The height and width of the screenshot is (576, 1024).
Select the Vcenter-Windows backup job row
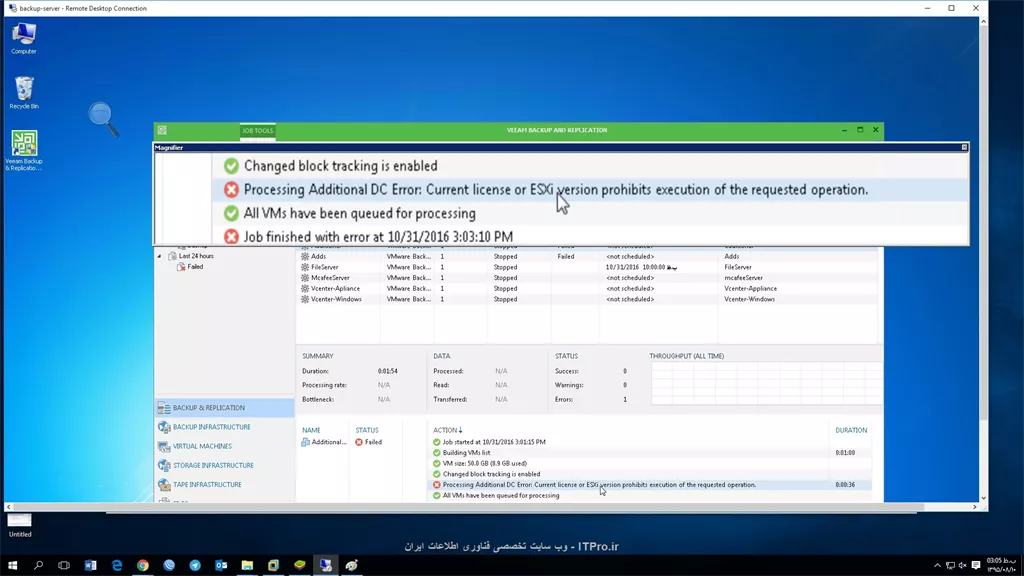click(588, 299)
